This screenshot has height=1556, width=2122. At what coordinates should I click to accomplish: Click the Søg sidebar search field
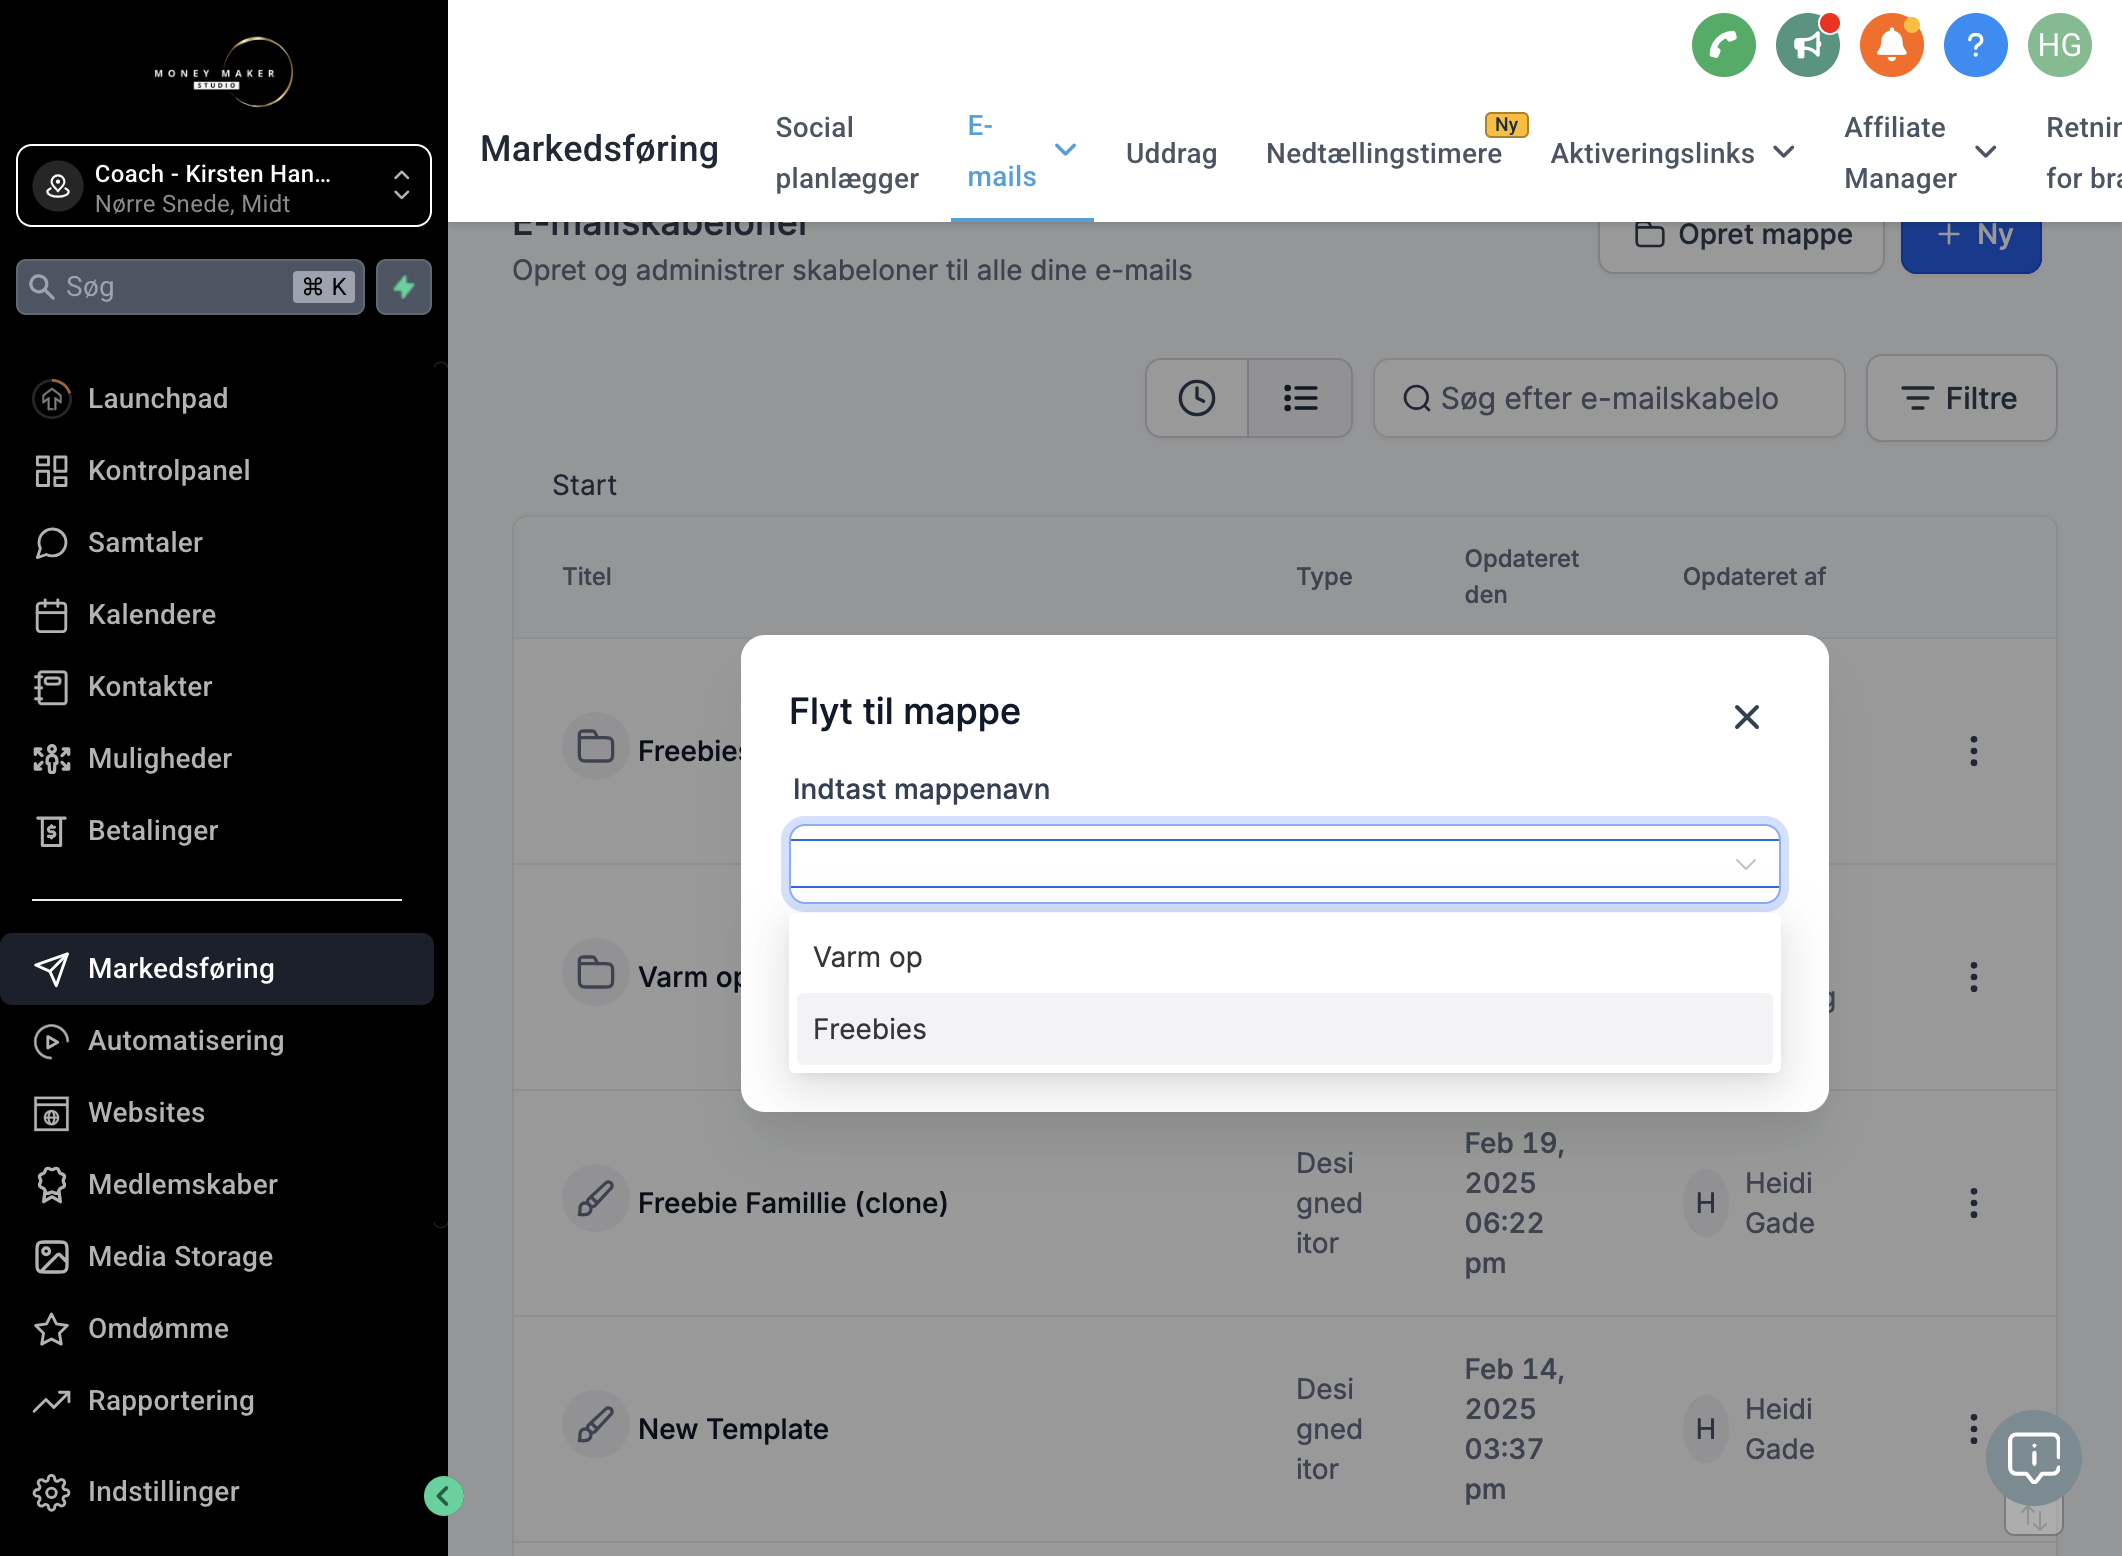(190, 287)
